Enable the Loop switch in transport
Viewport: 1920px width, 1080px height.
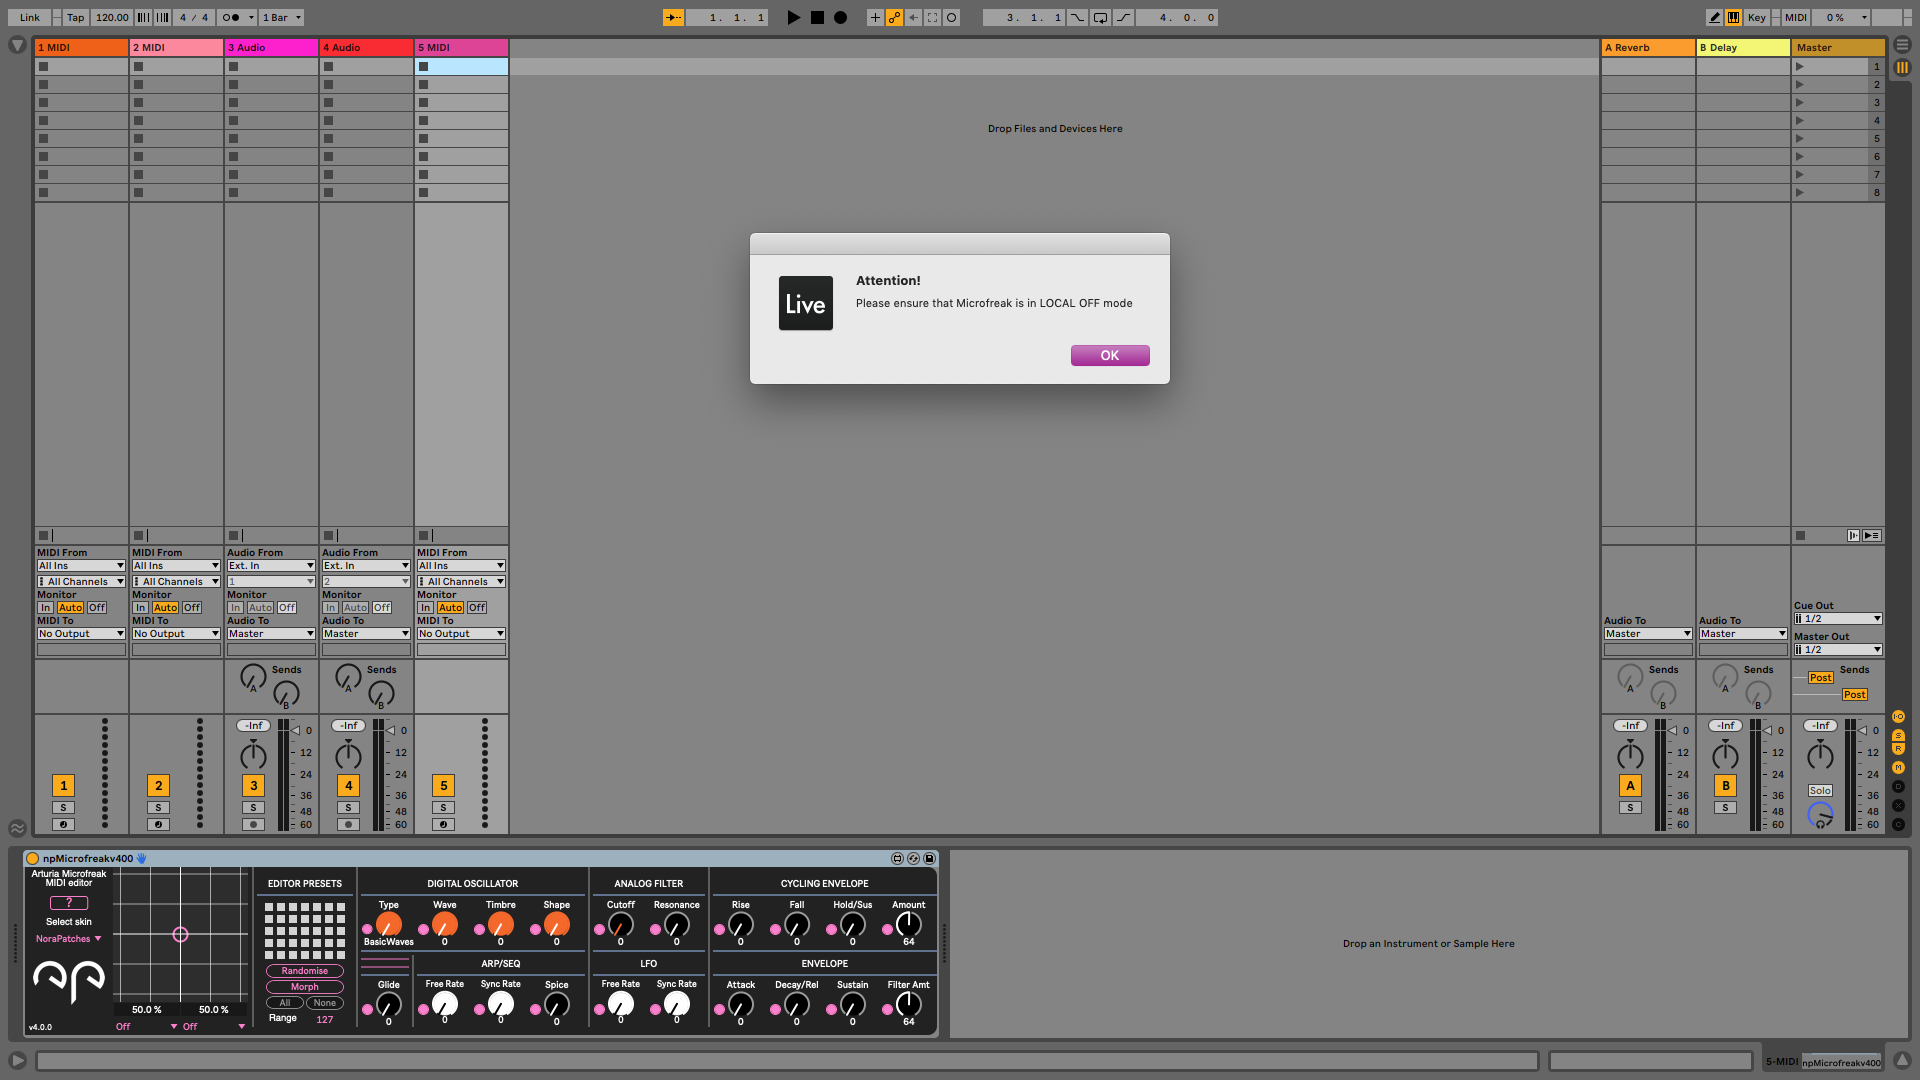pos(1100,17)
